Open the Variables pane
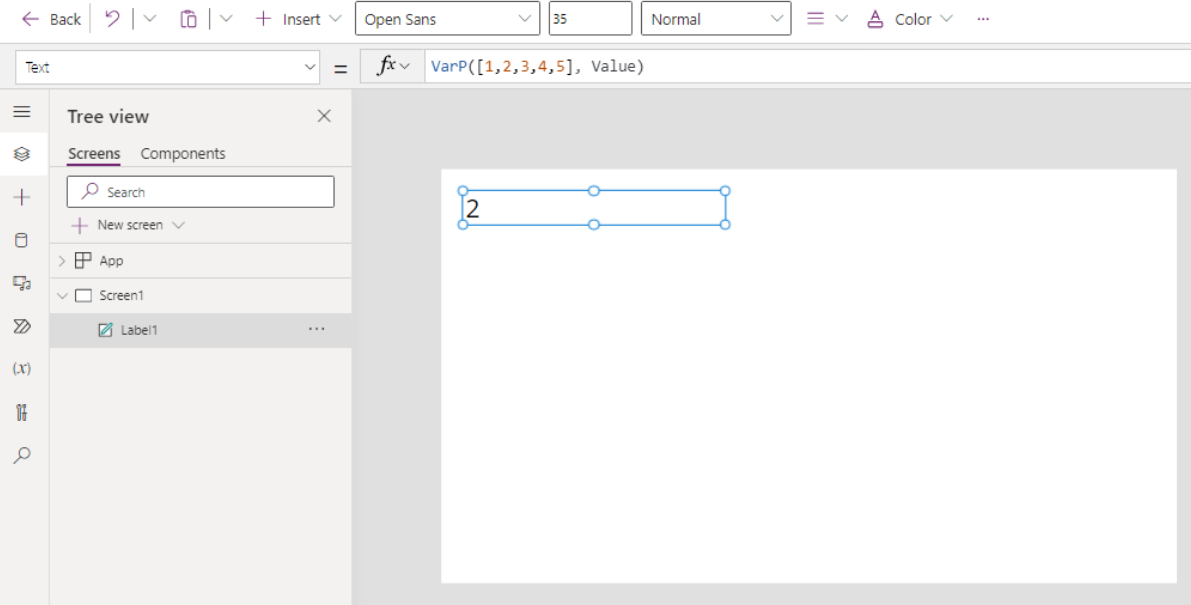Viewport: 1191px width, 605px height. click(22, 368)
